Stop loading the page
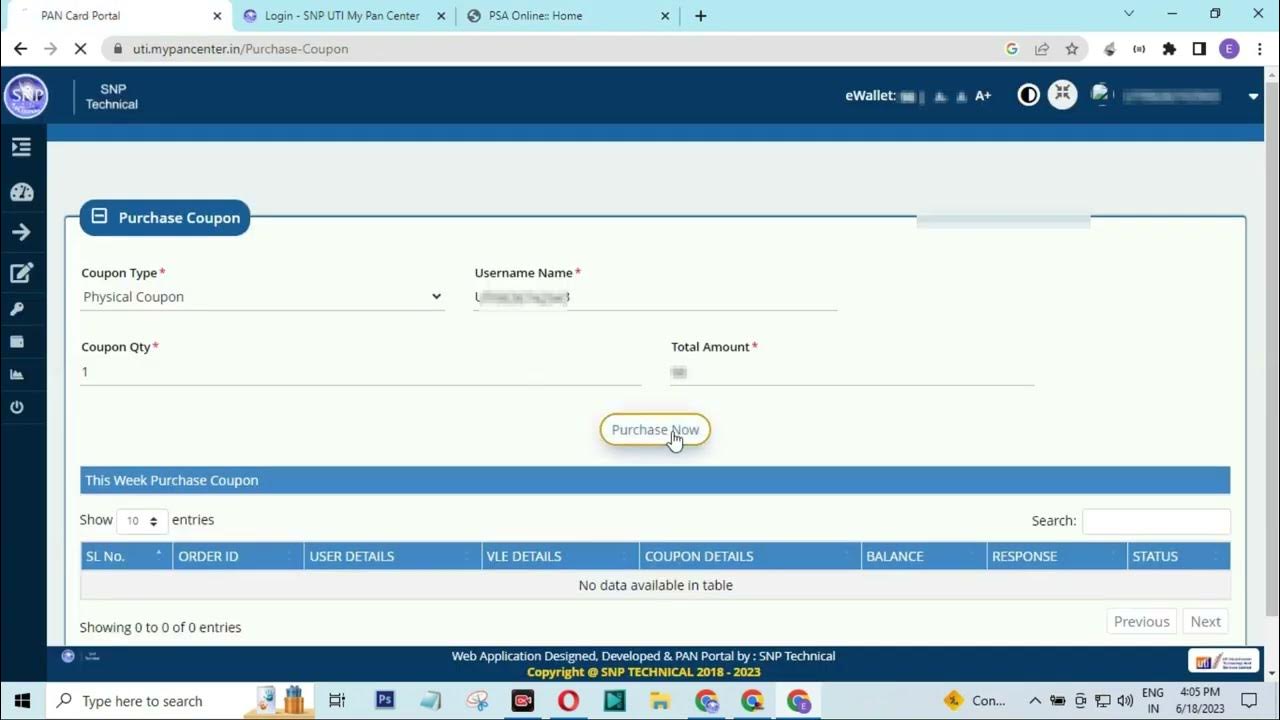 tap(81, 49)
